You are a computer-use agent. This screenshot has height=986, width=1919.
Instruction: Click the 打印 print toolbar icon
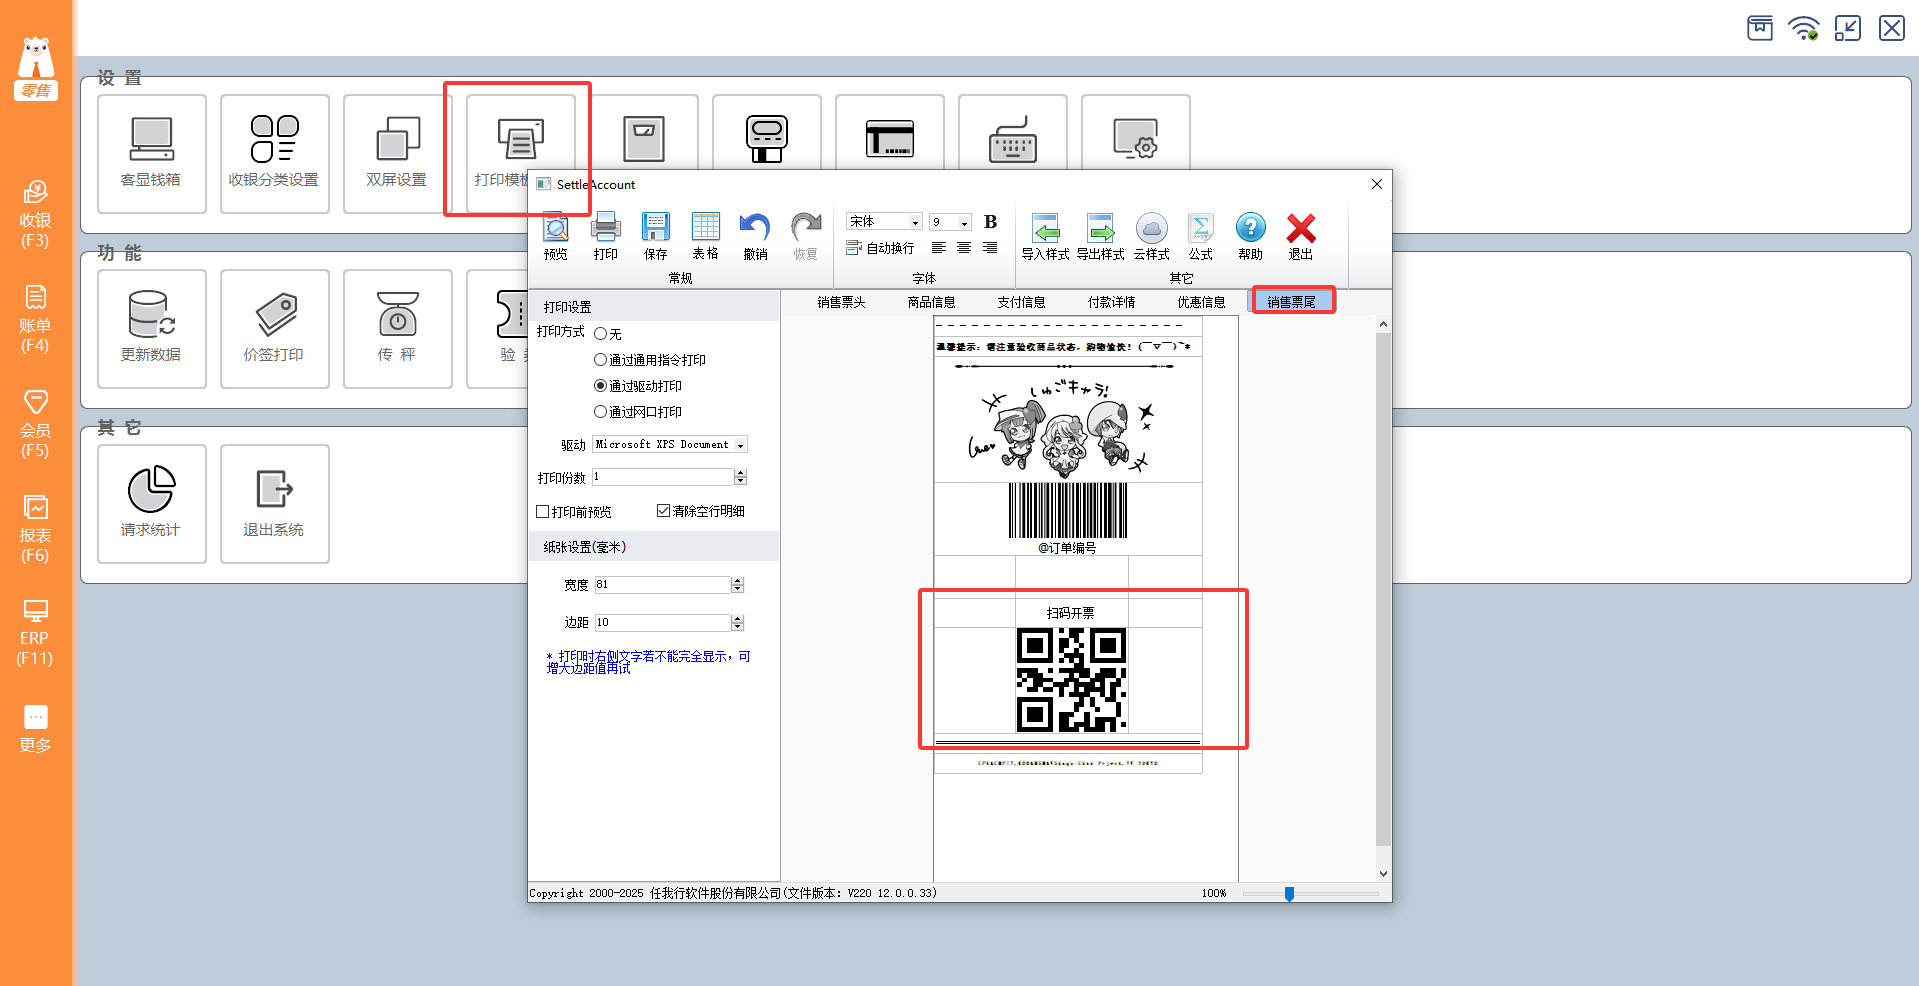coord(606,236)
